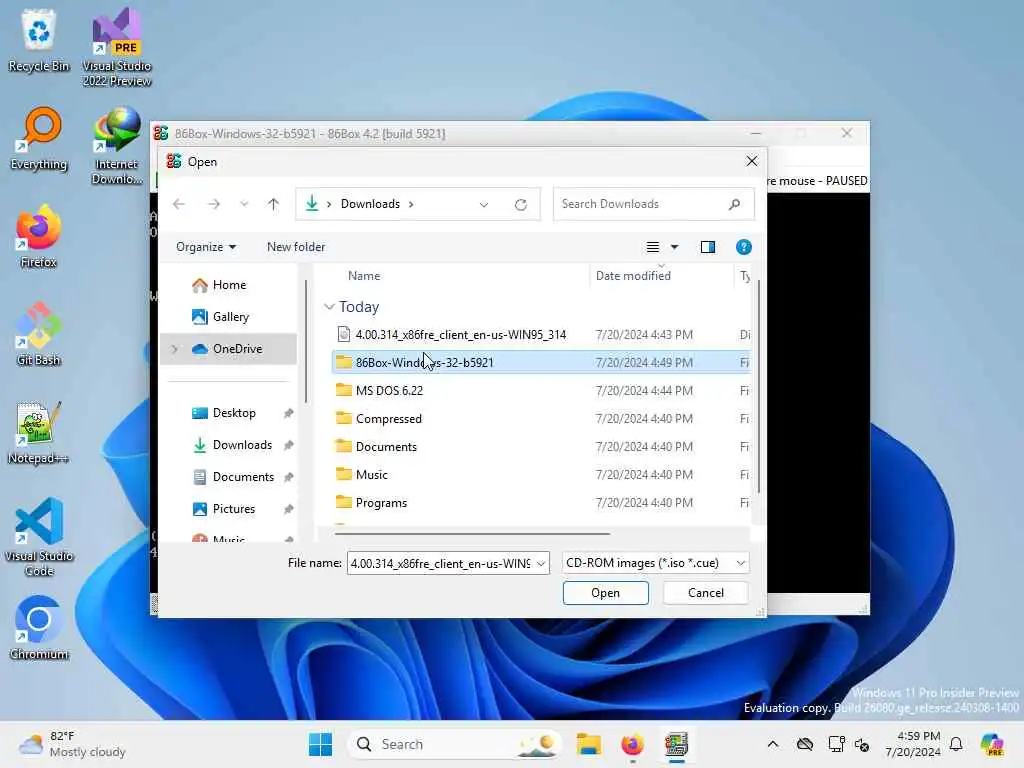Click the Open button
1024x768 pixels.
coord(605,593)
